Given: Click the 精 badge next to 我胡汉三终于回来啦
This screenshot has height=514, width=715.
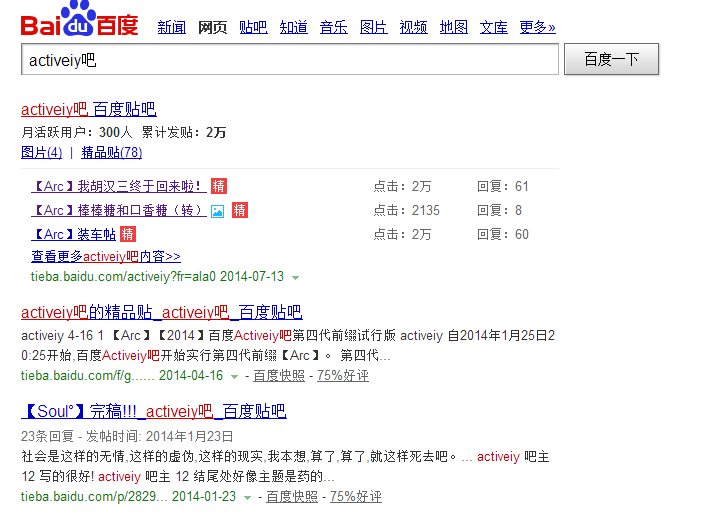Looking at the screenshot, I should [219, 186].
